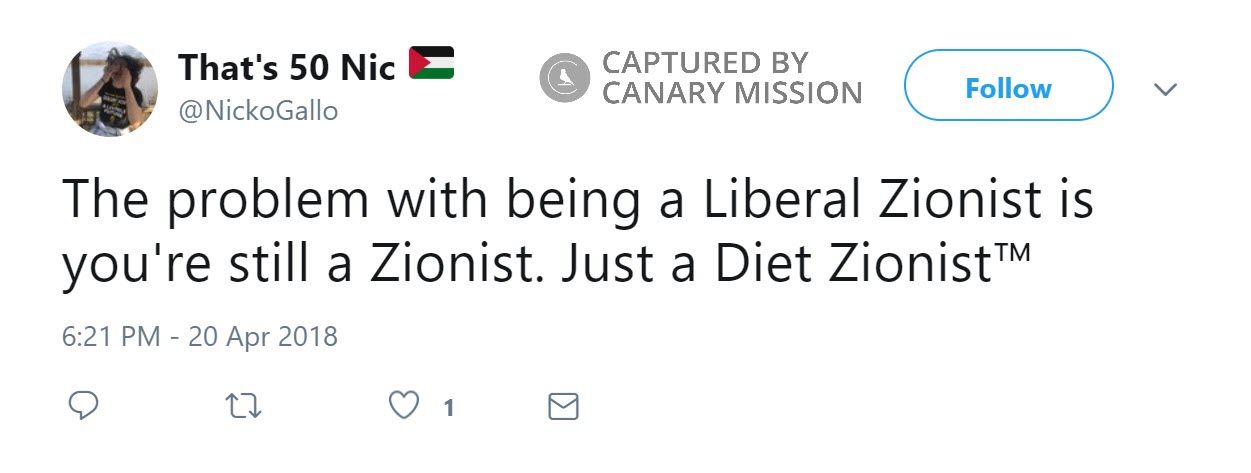Open the profile avatar picture
This screenshot has width=1251, height=473.
point(110,88)
